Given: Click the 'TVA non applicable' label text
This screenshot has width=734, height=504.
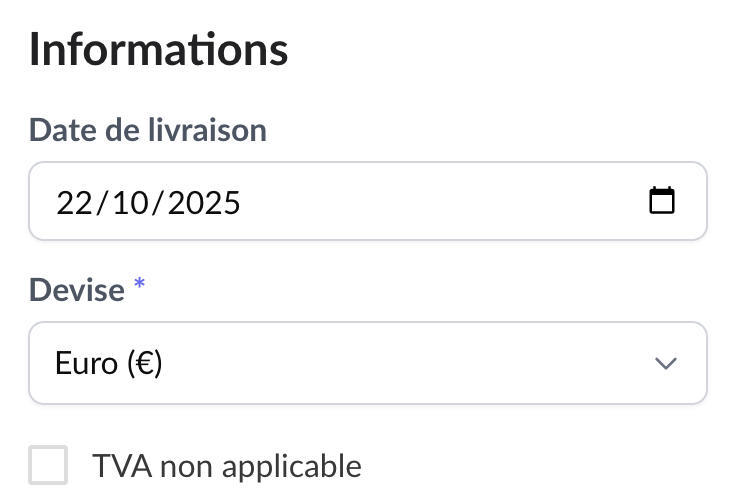Looking at the screenshot, I should click(226, 465).
